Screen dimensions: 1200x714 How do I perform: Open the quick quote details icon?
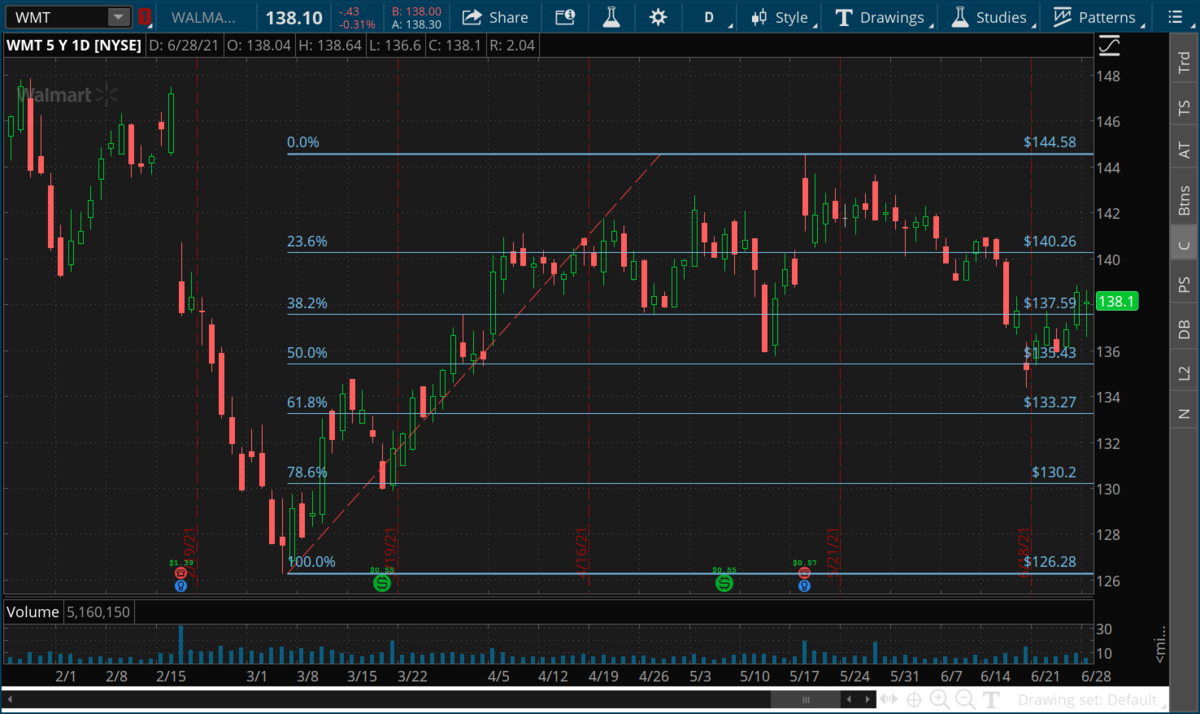point(565,17)
